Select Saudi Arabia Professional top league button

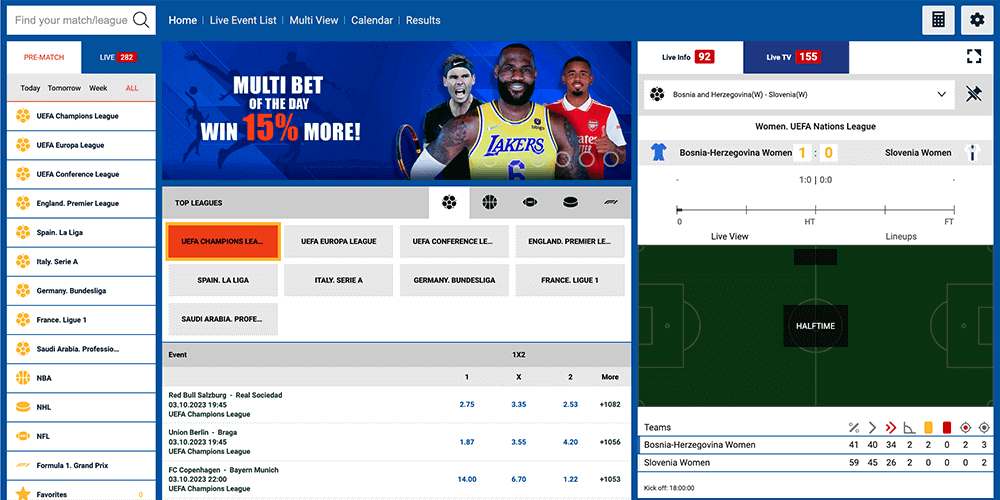223,319
